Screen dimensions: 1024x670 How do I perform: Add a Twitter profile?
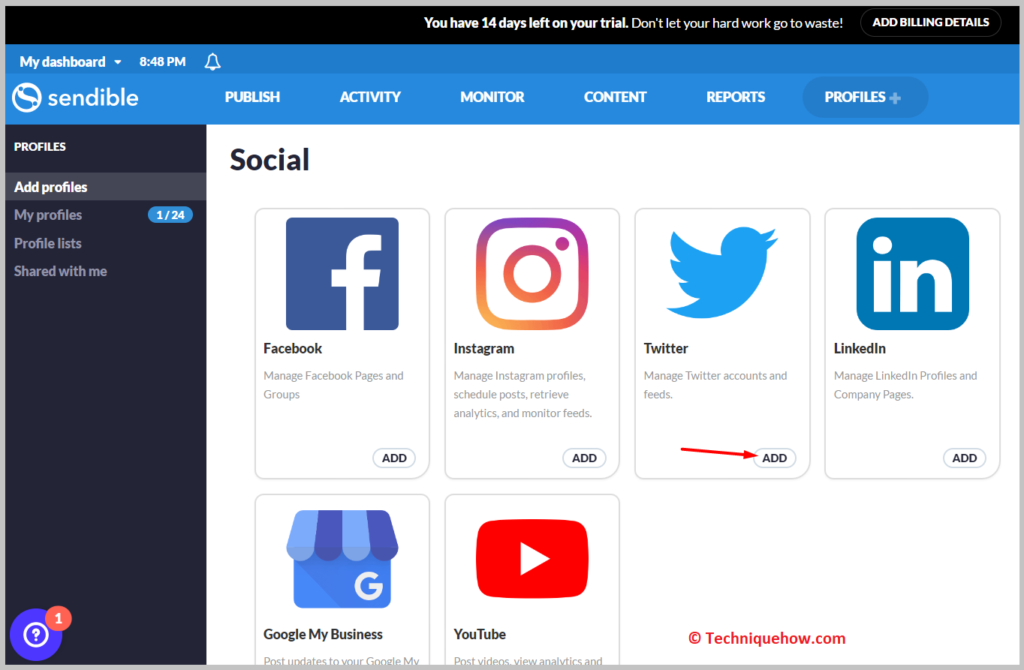pyautogui.click(x=774, y=458)
